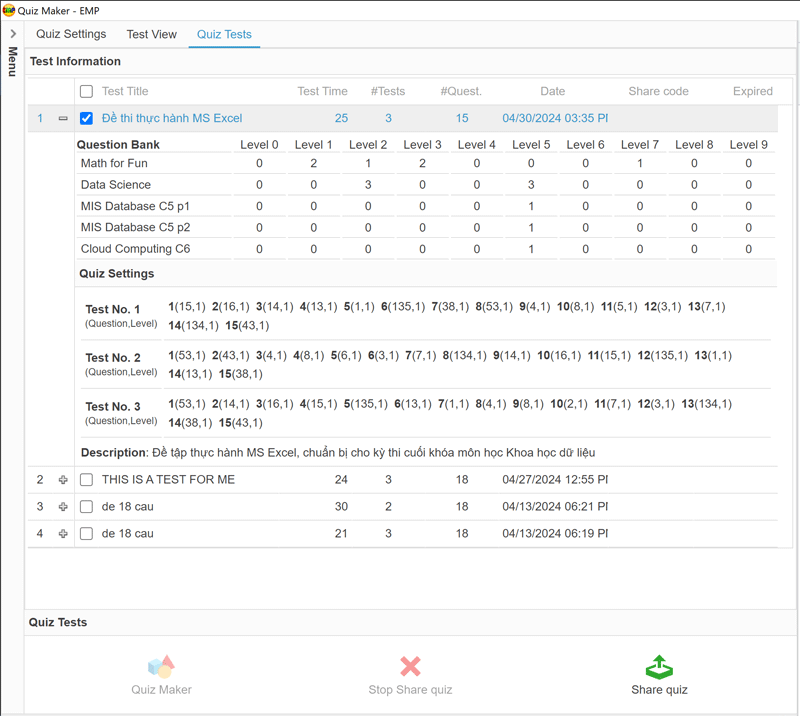Switch to the Test View tab
Viewport: 800px width, 716px height.
point(152,34)
